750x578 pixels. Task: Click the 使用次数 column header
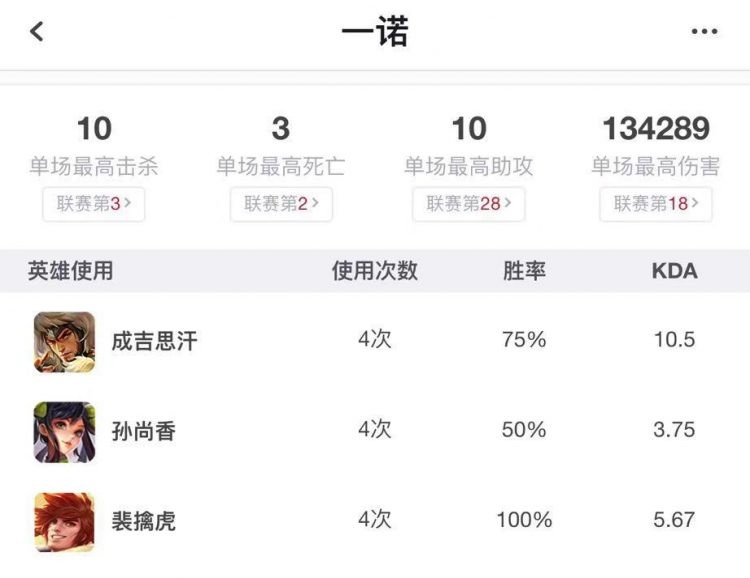pyautogui.click(x=375, y=271)
